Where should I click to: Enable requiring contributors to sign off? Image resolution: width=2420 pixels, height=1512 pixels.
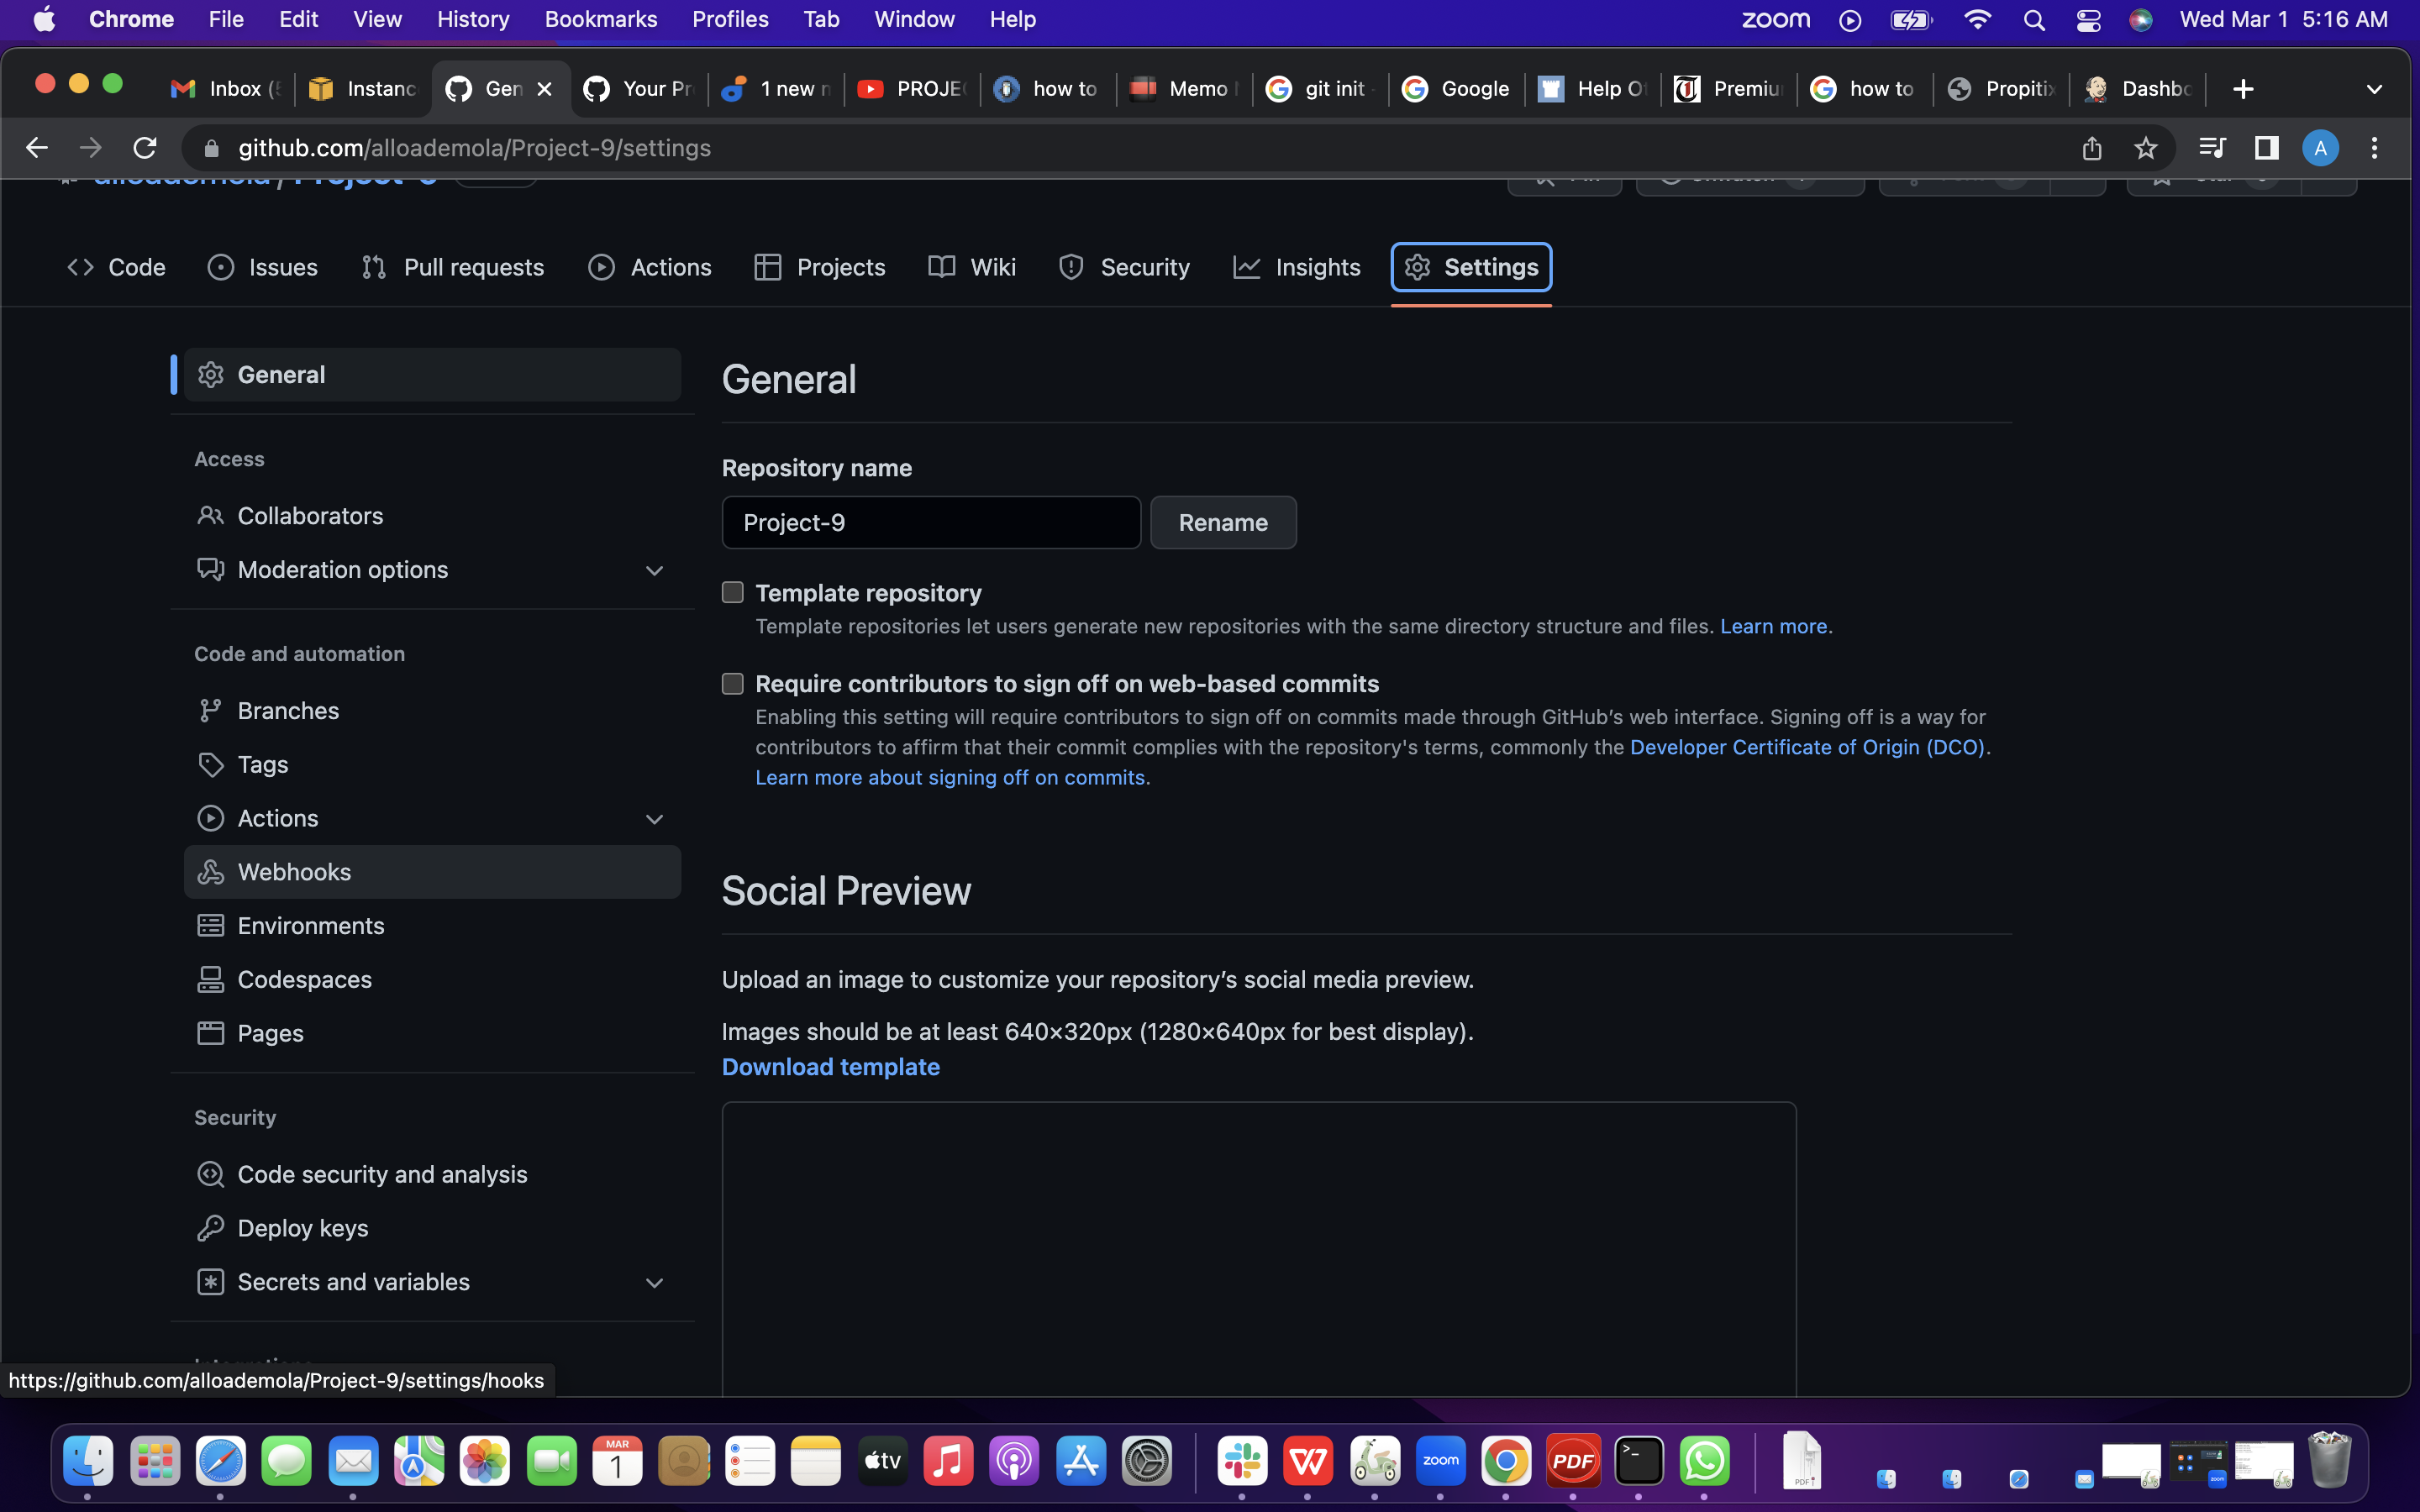coord(732,683)
